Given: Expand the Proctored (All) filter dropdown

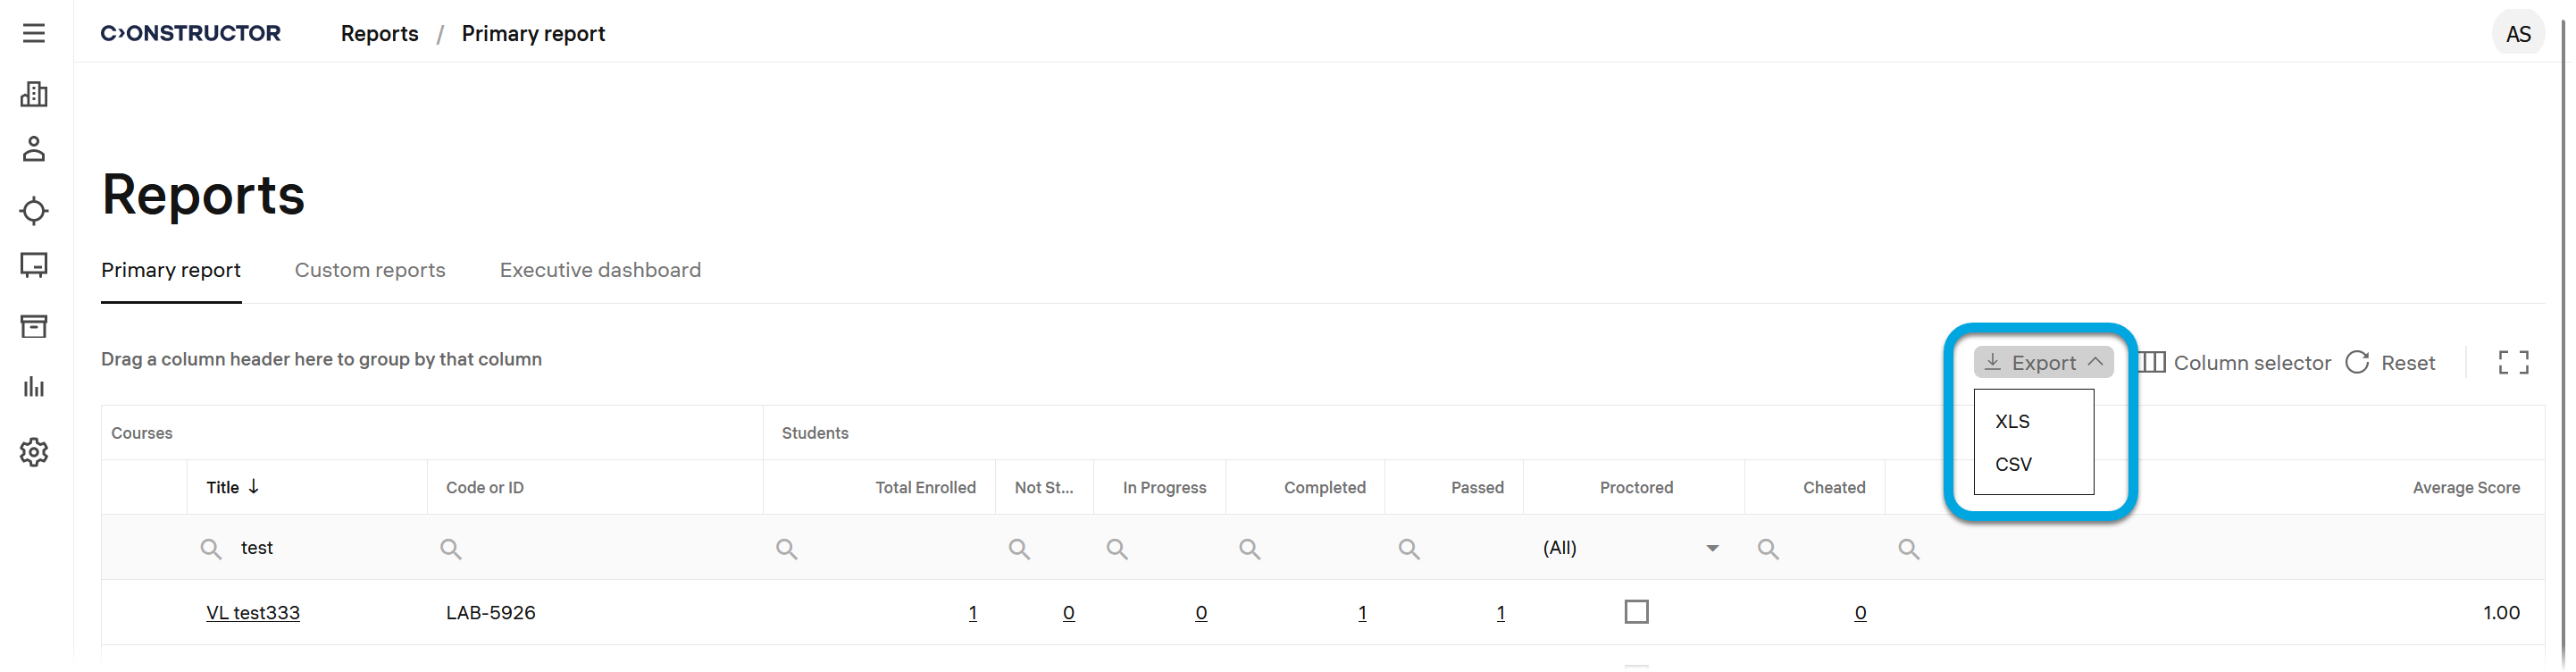Looking at the screenshot, I should 1712,548.
